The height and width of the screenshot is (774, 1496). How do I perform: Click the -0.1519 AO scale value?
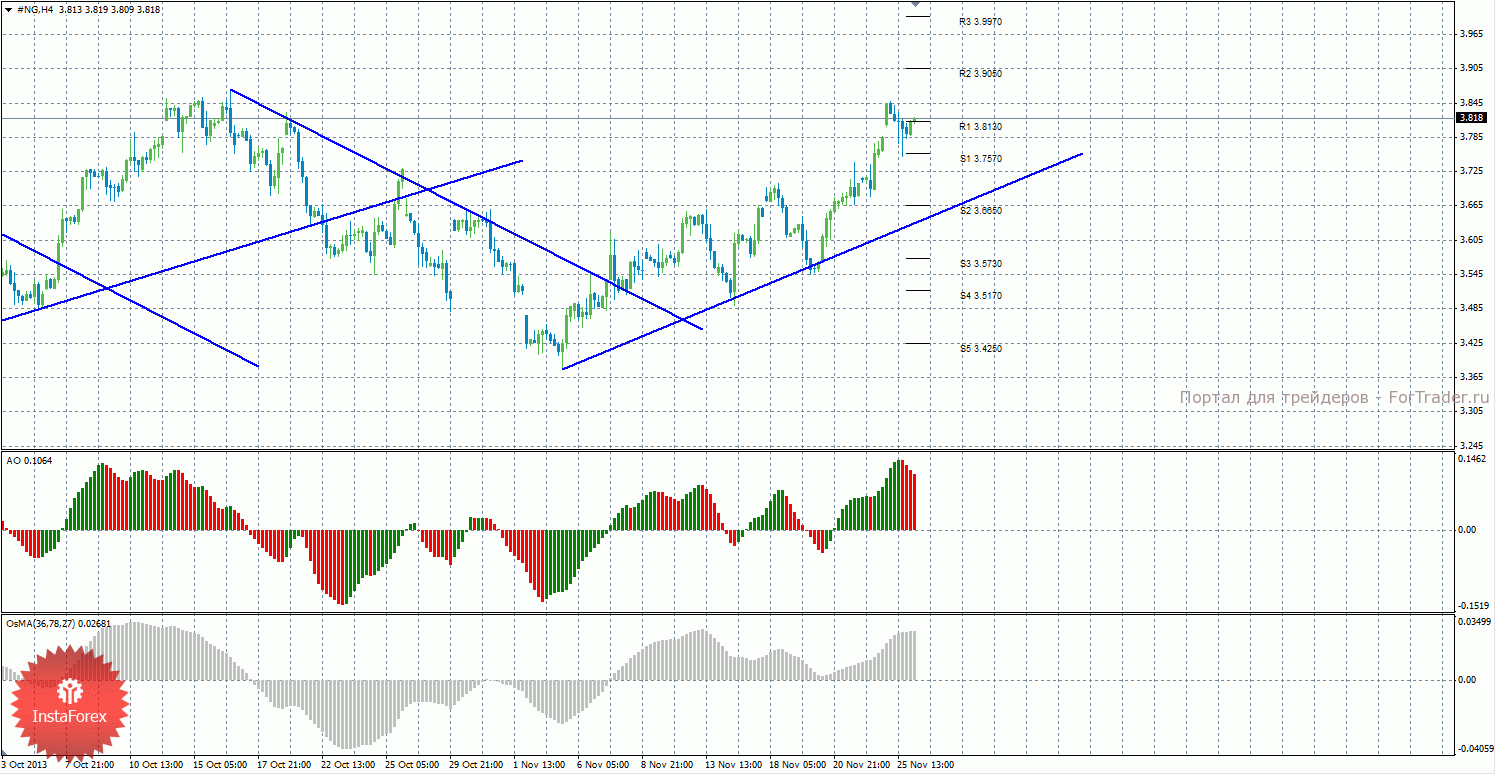(1473, 606)
